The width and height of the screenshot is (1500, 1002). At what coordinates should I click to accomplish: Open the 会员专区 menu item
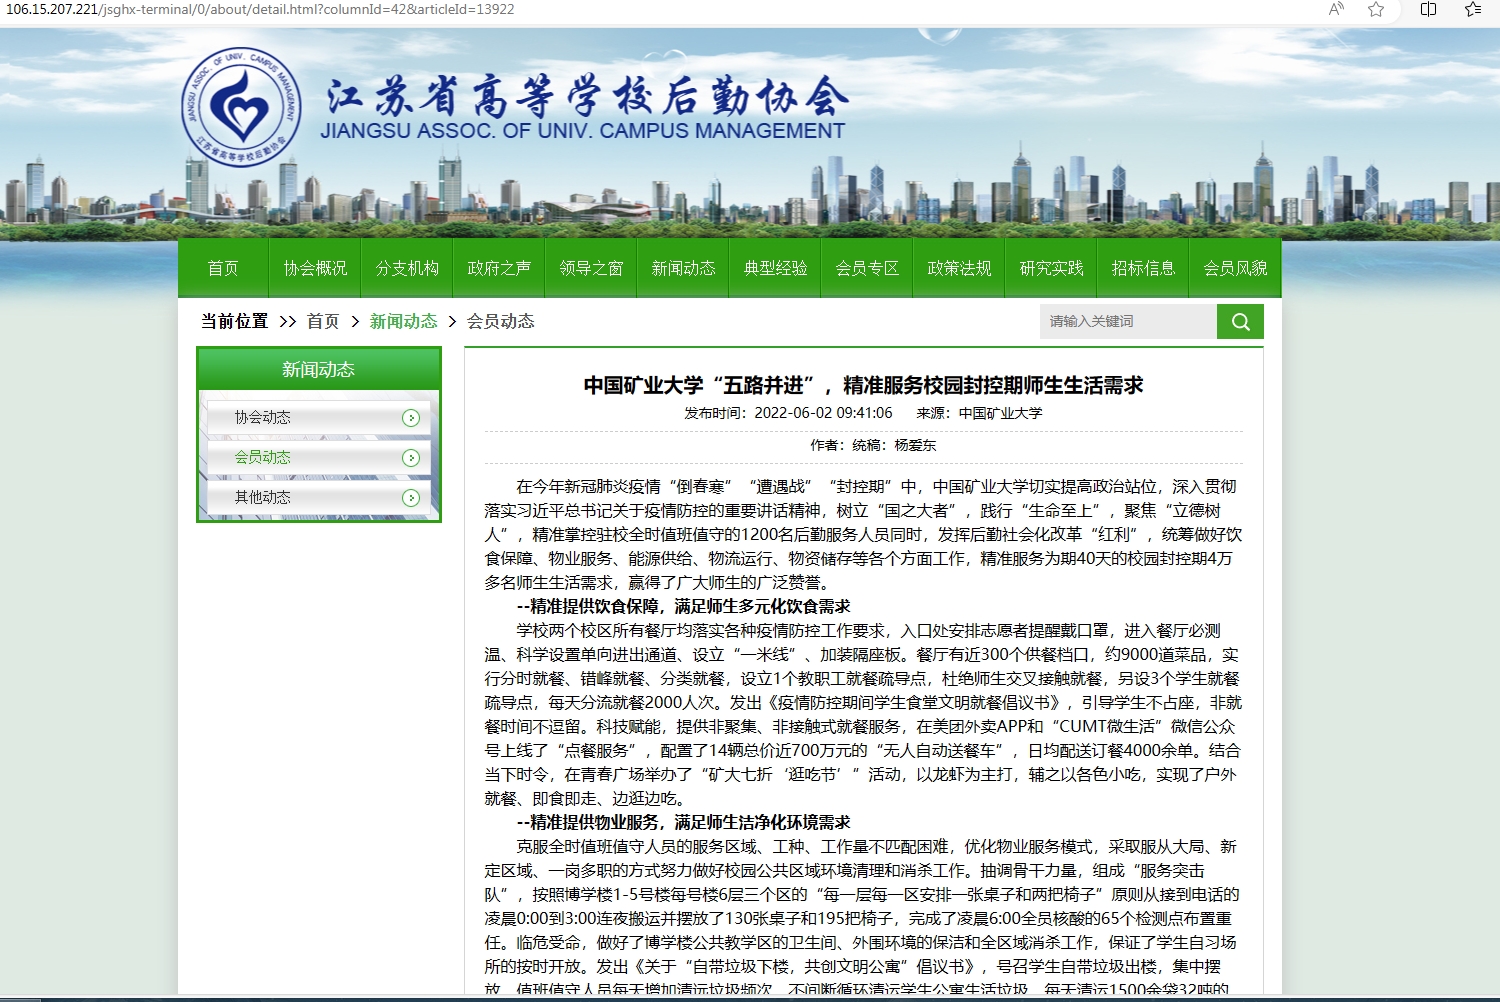[867, 268]
